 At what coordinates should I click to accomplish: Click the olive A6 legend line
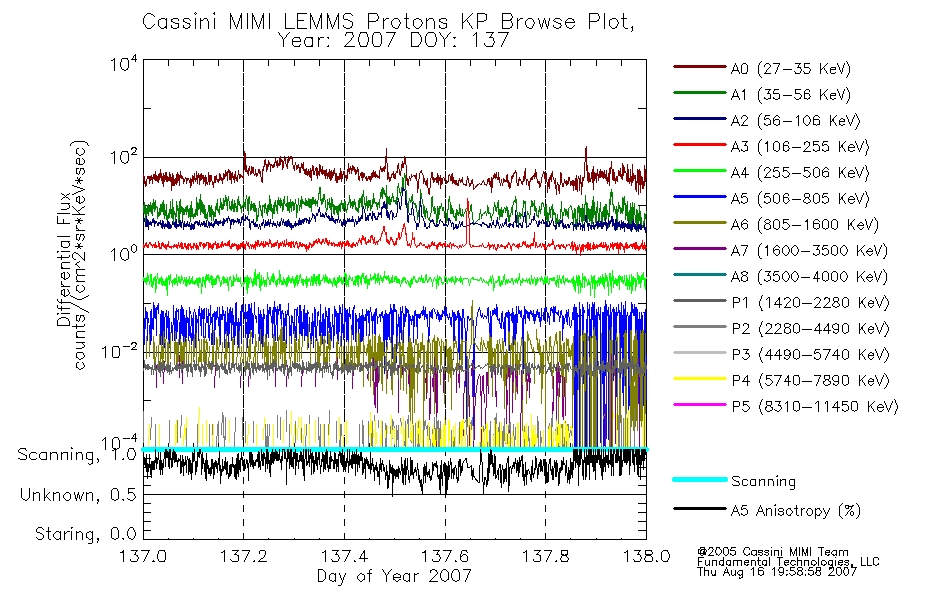coord(699,223)
